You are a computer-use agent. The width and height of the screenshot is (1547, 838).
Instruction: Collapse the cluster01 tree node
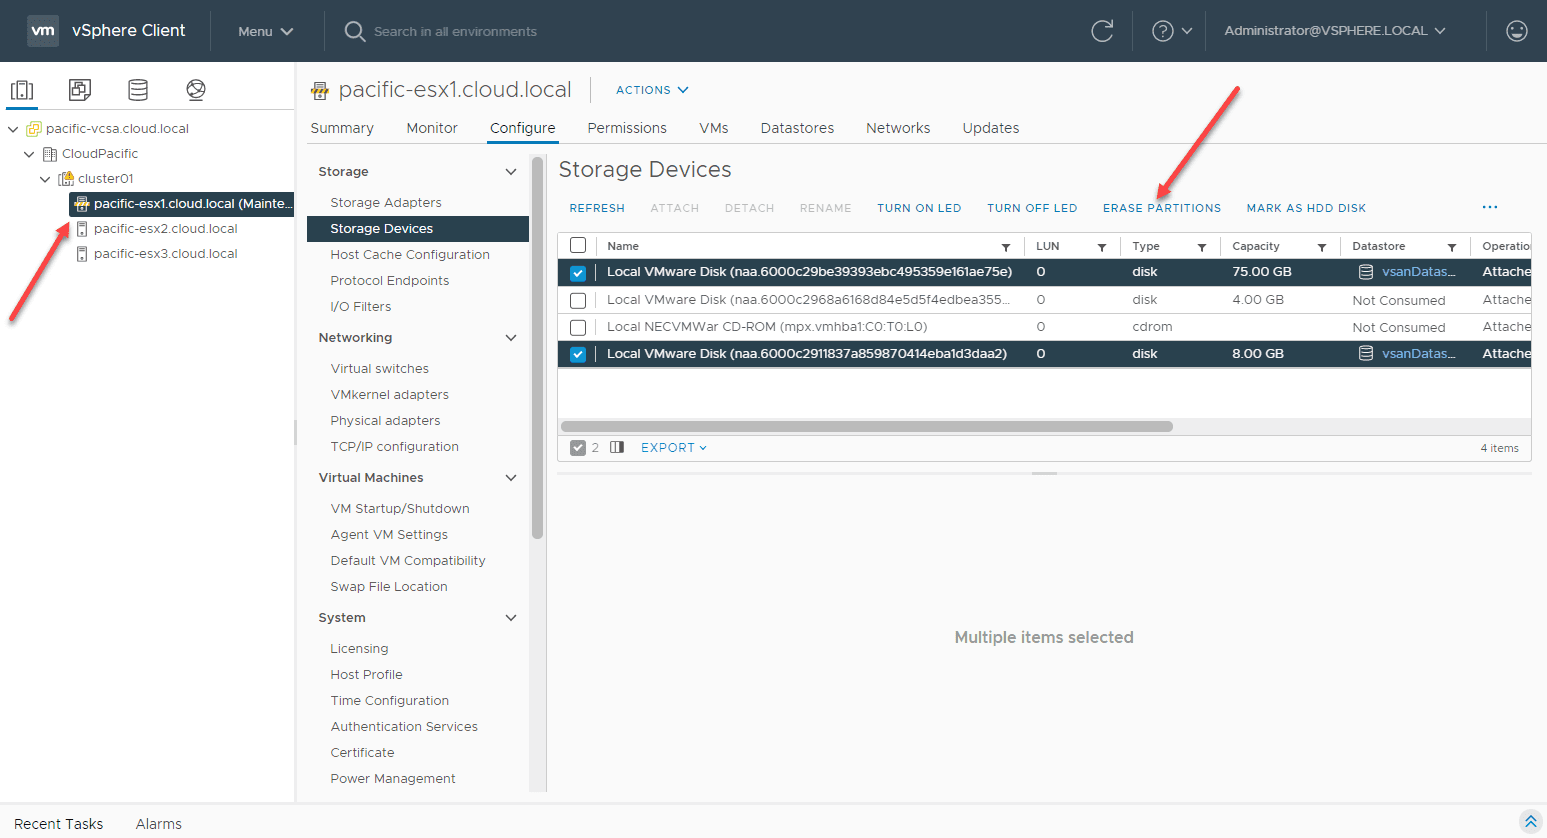click(x=45, y=179)
